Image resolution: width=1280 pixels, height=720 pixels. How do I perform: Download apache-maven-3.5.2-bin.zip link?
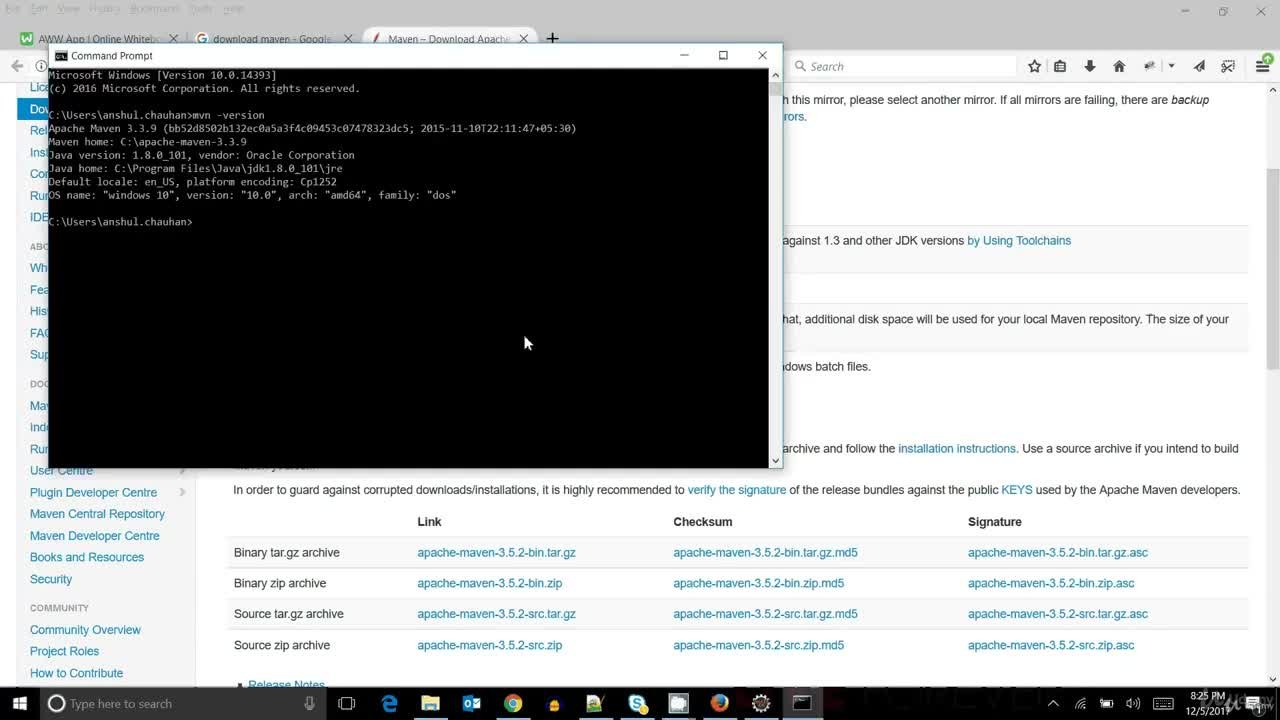[x=489, y=583]
